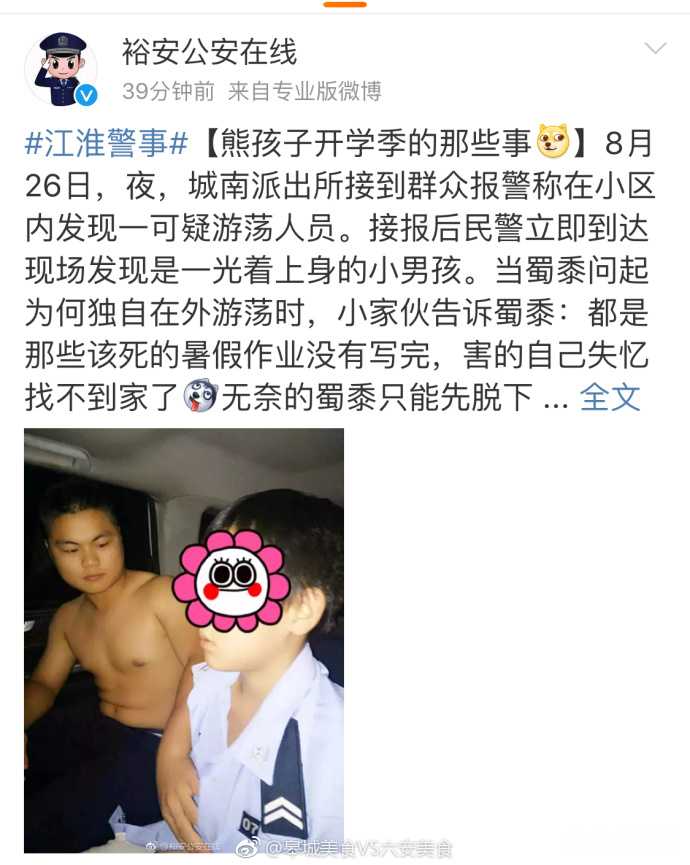Screen dimensions: 690x865
Task: Tap the orange drag handle at top
Action: (345, 4)
